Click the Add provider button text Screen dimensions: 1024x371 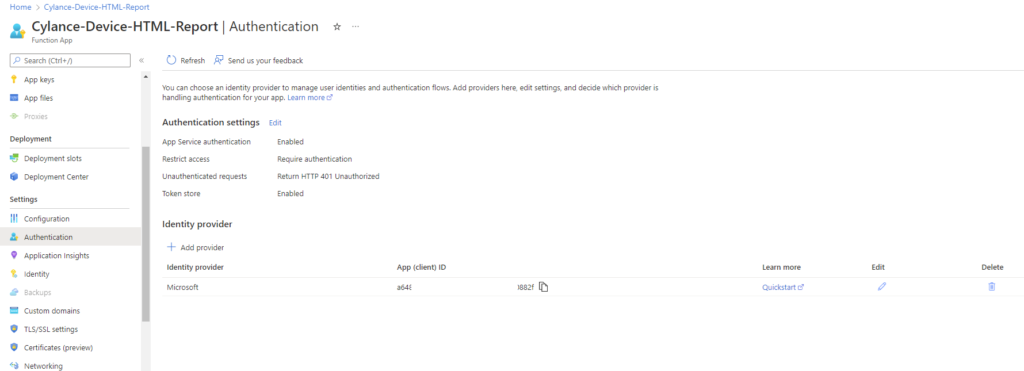202,248
